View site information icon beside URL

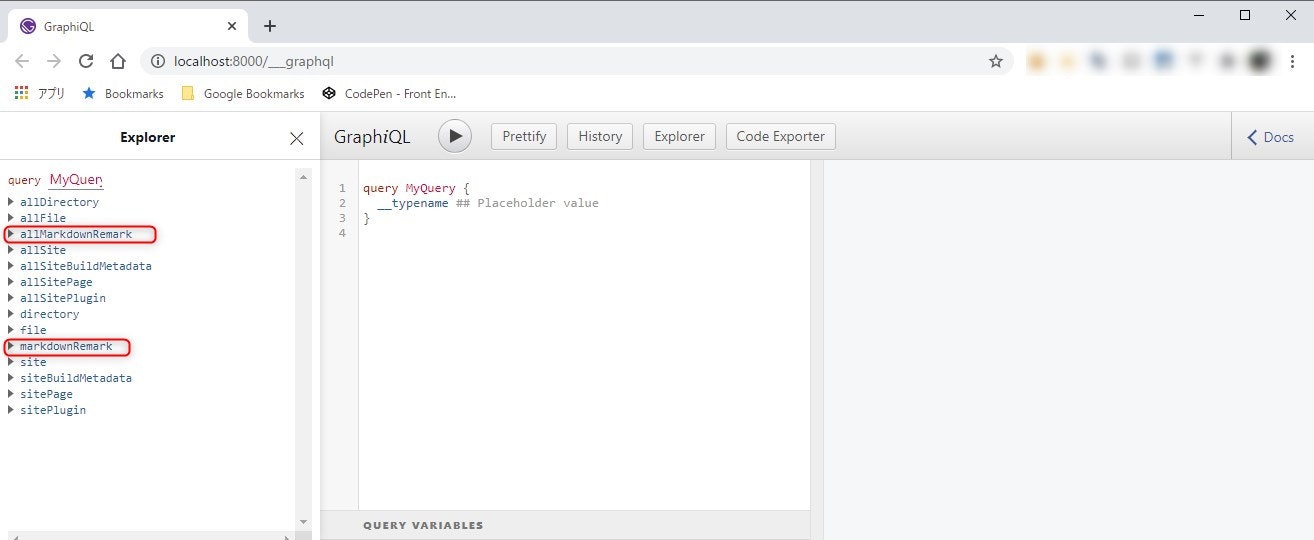pos(157,61)
